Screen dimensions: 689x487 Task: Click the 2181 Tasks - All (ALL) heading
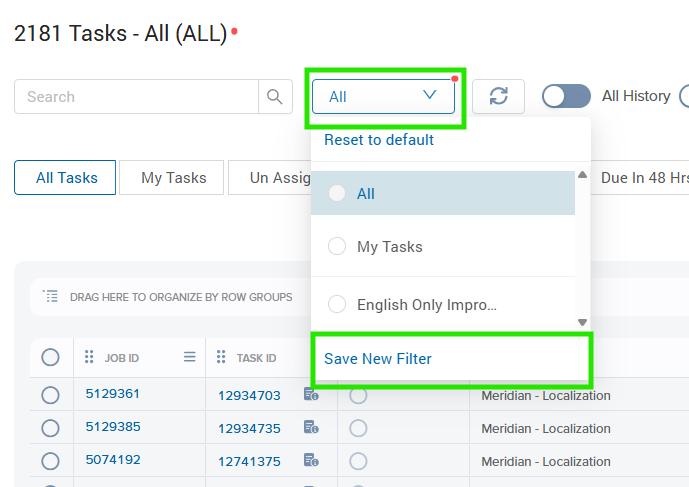tap(120, 33)
